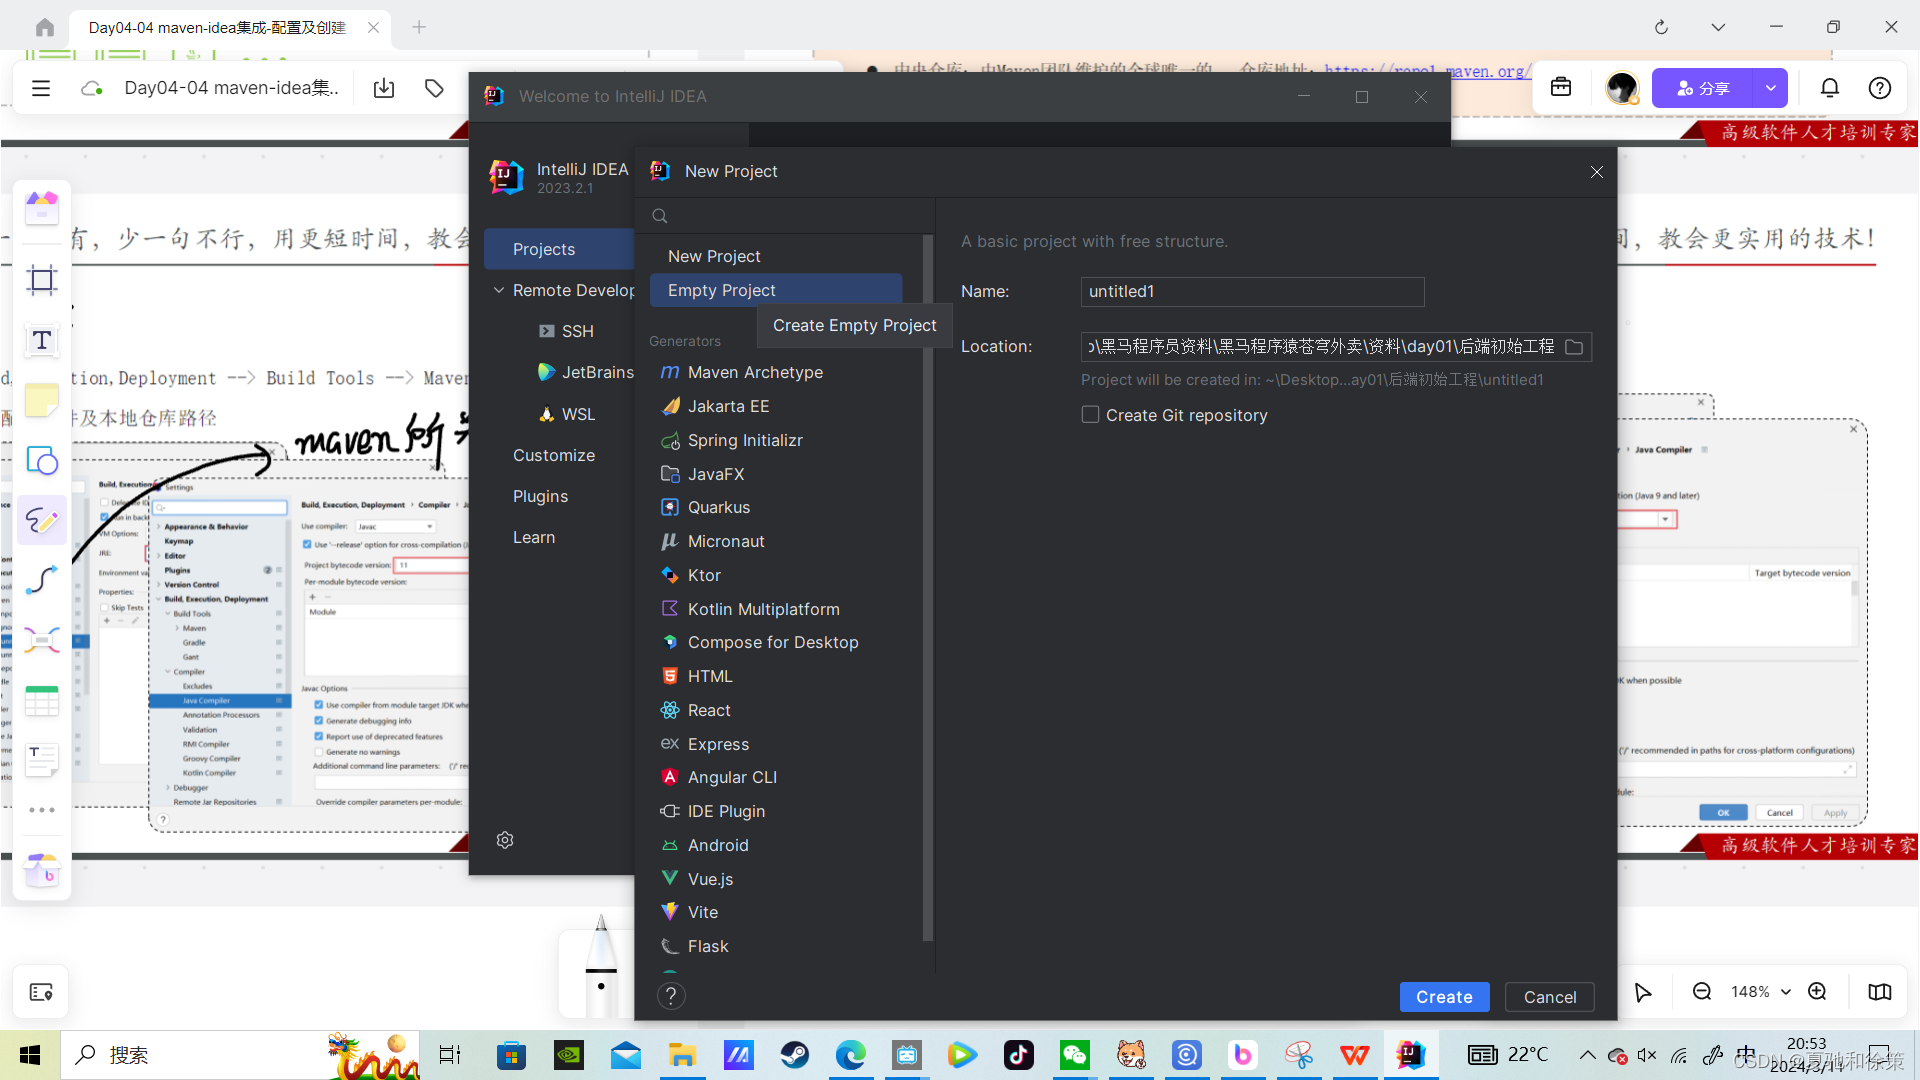The height and width of the screenshot is (1080, 1920).
Task: Open the share dropdown arrow
Action: [1771, 88]
